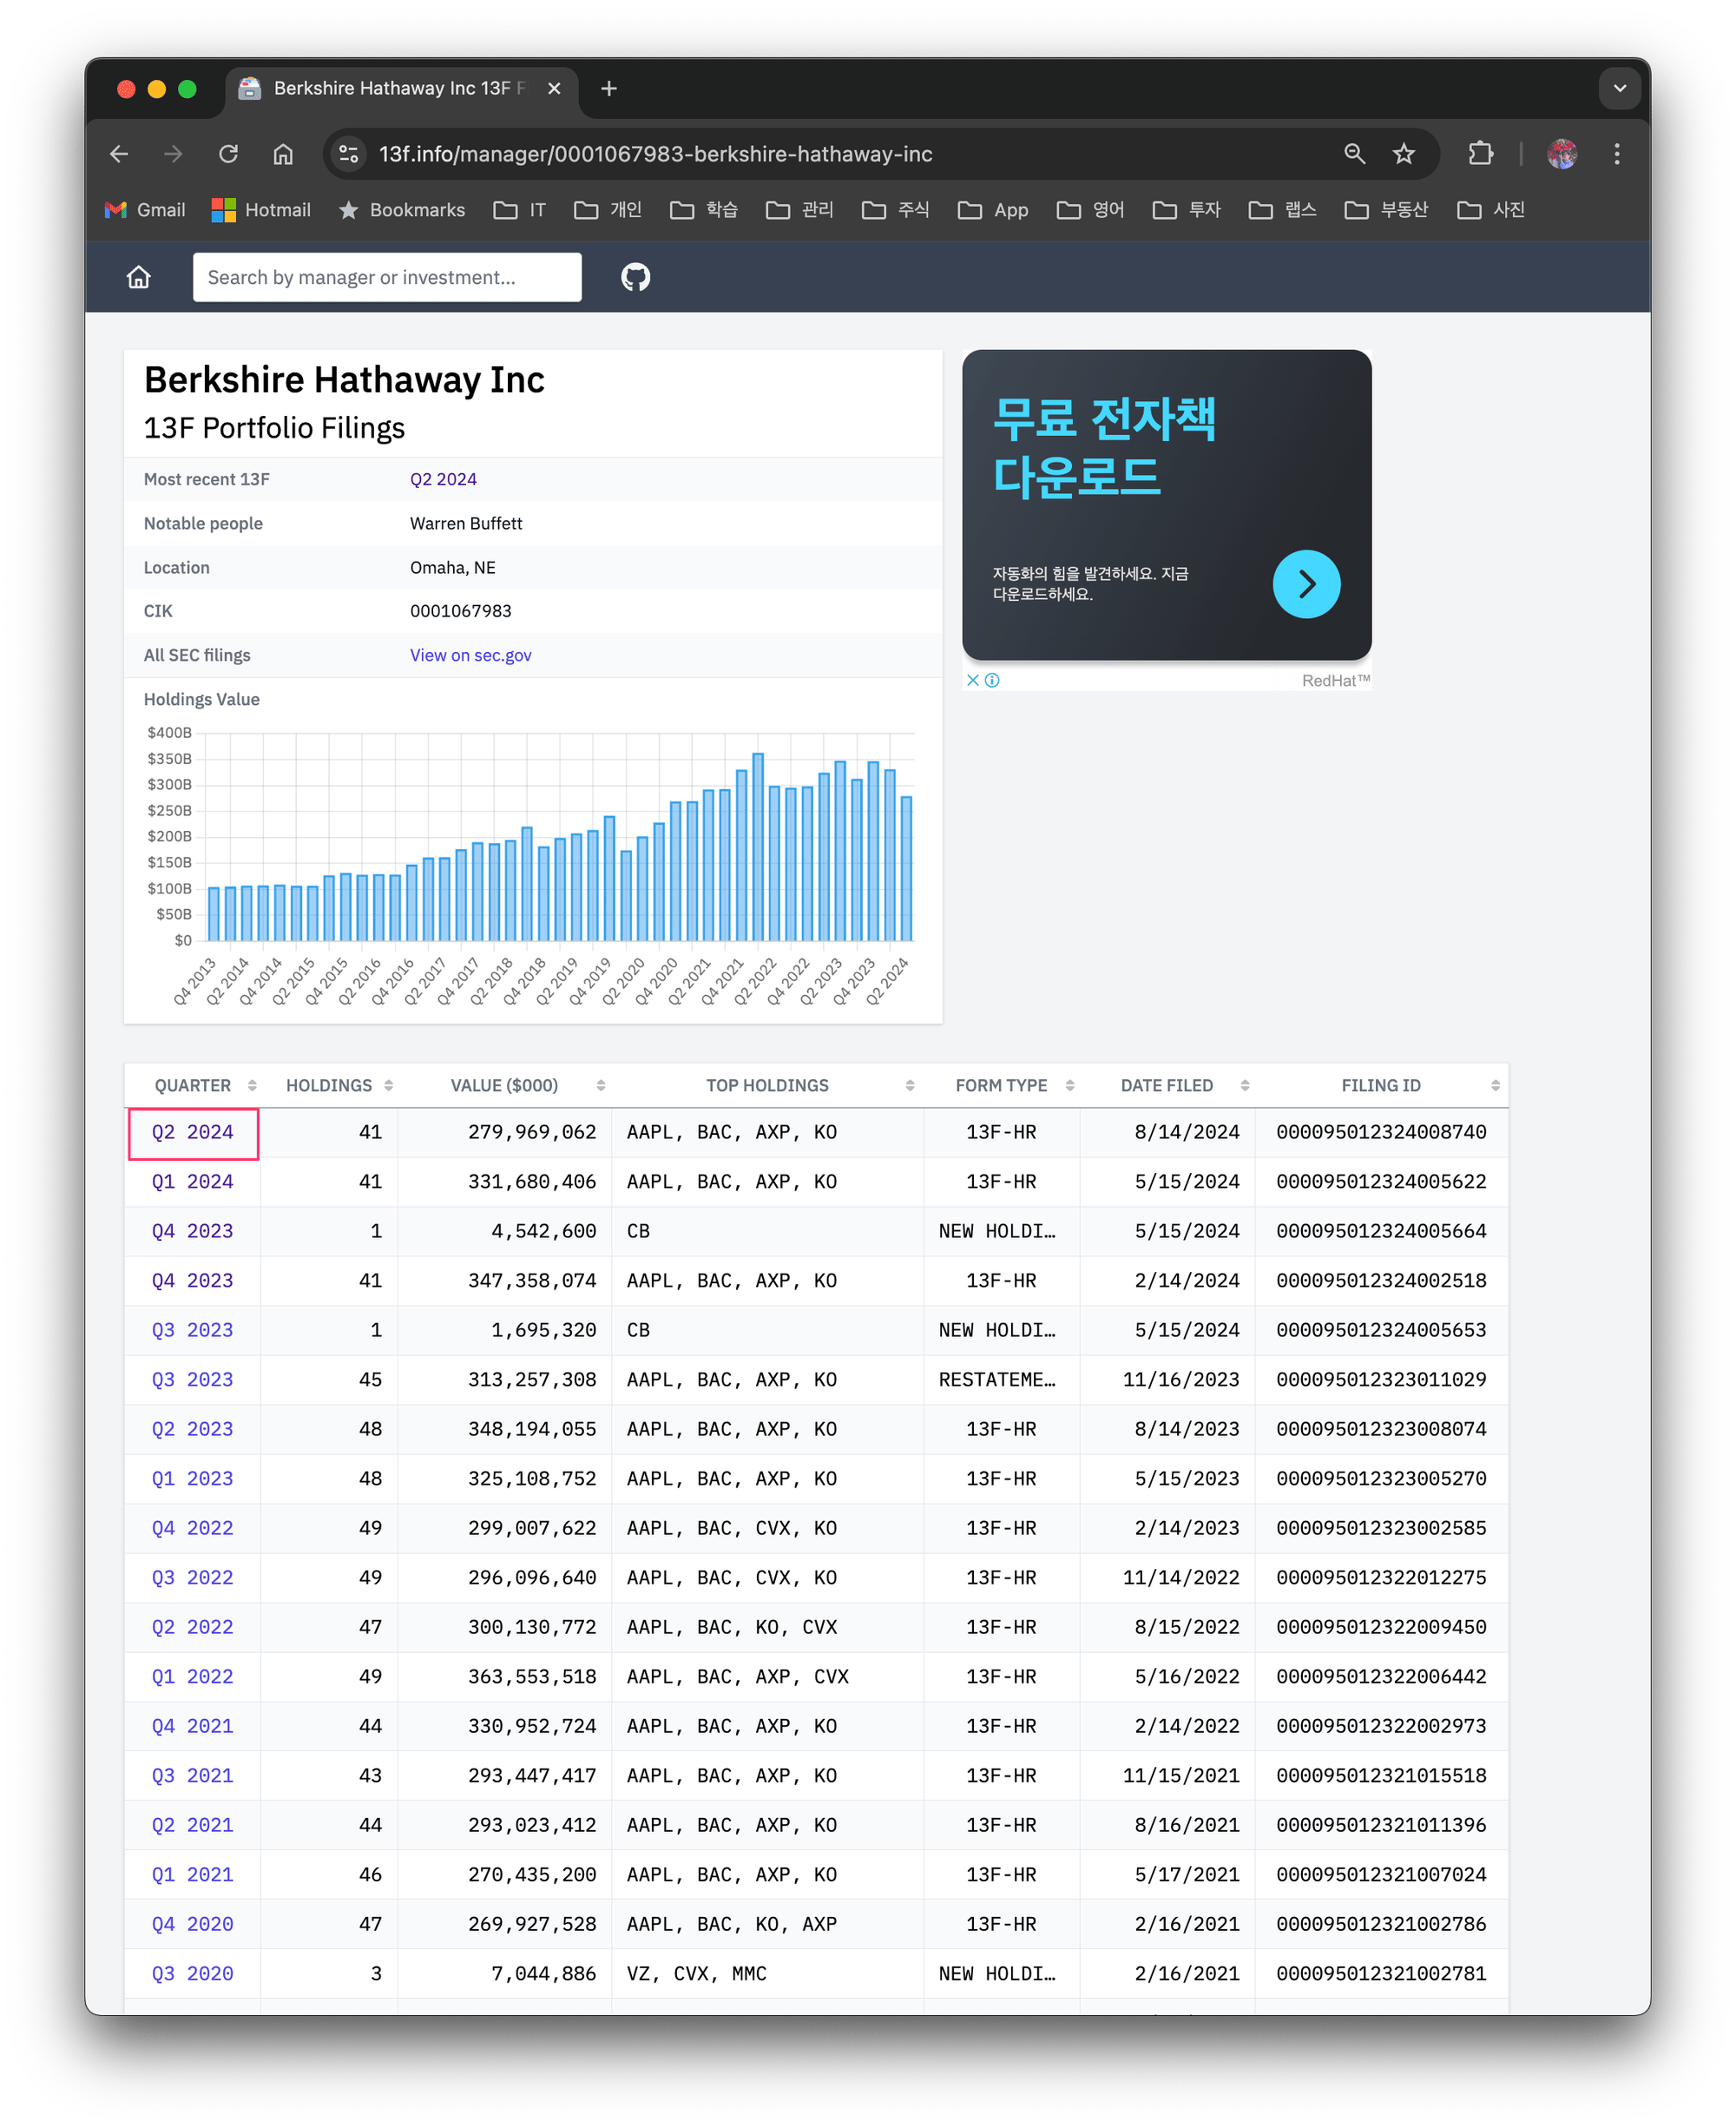Open the 학습 bookmark folder
This screenshot has height=2128, width=1736.
704,210
